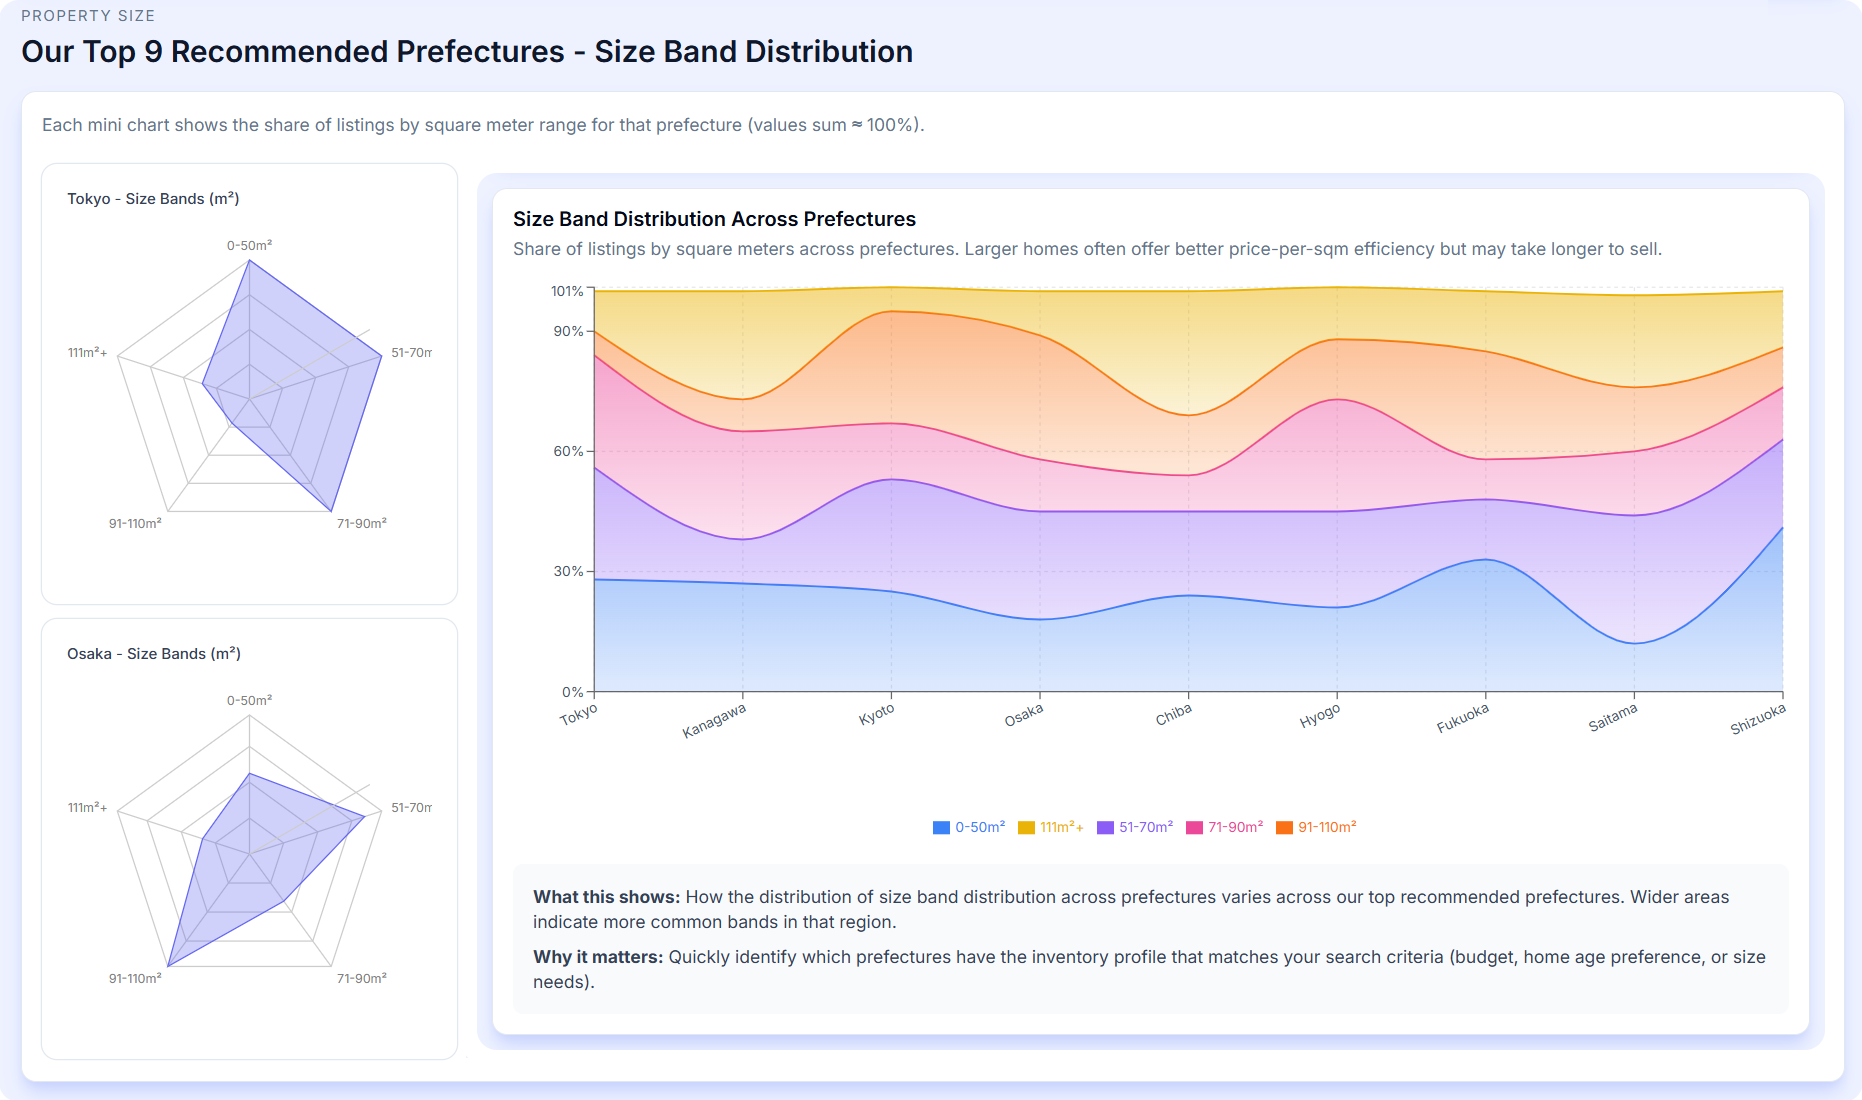Screen dimensions: 1862x1100
Task: Toggle the 111m²+ series in the legend
Action: point(1050,828)
